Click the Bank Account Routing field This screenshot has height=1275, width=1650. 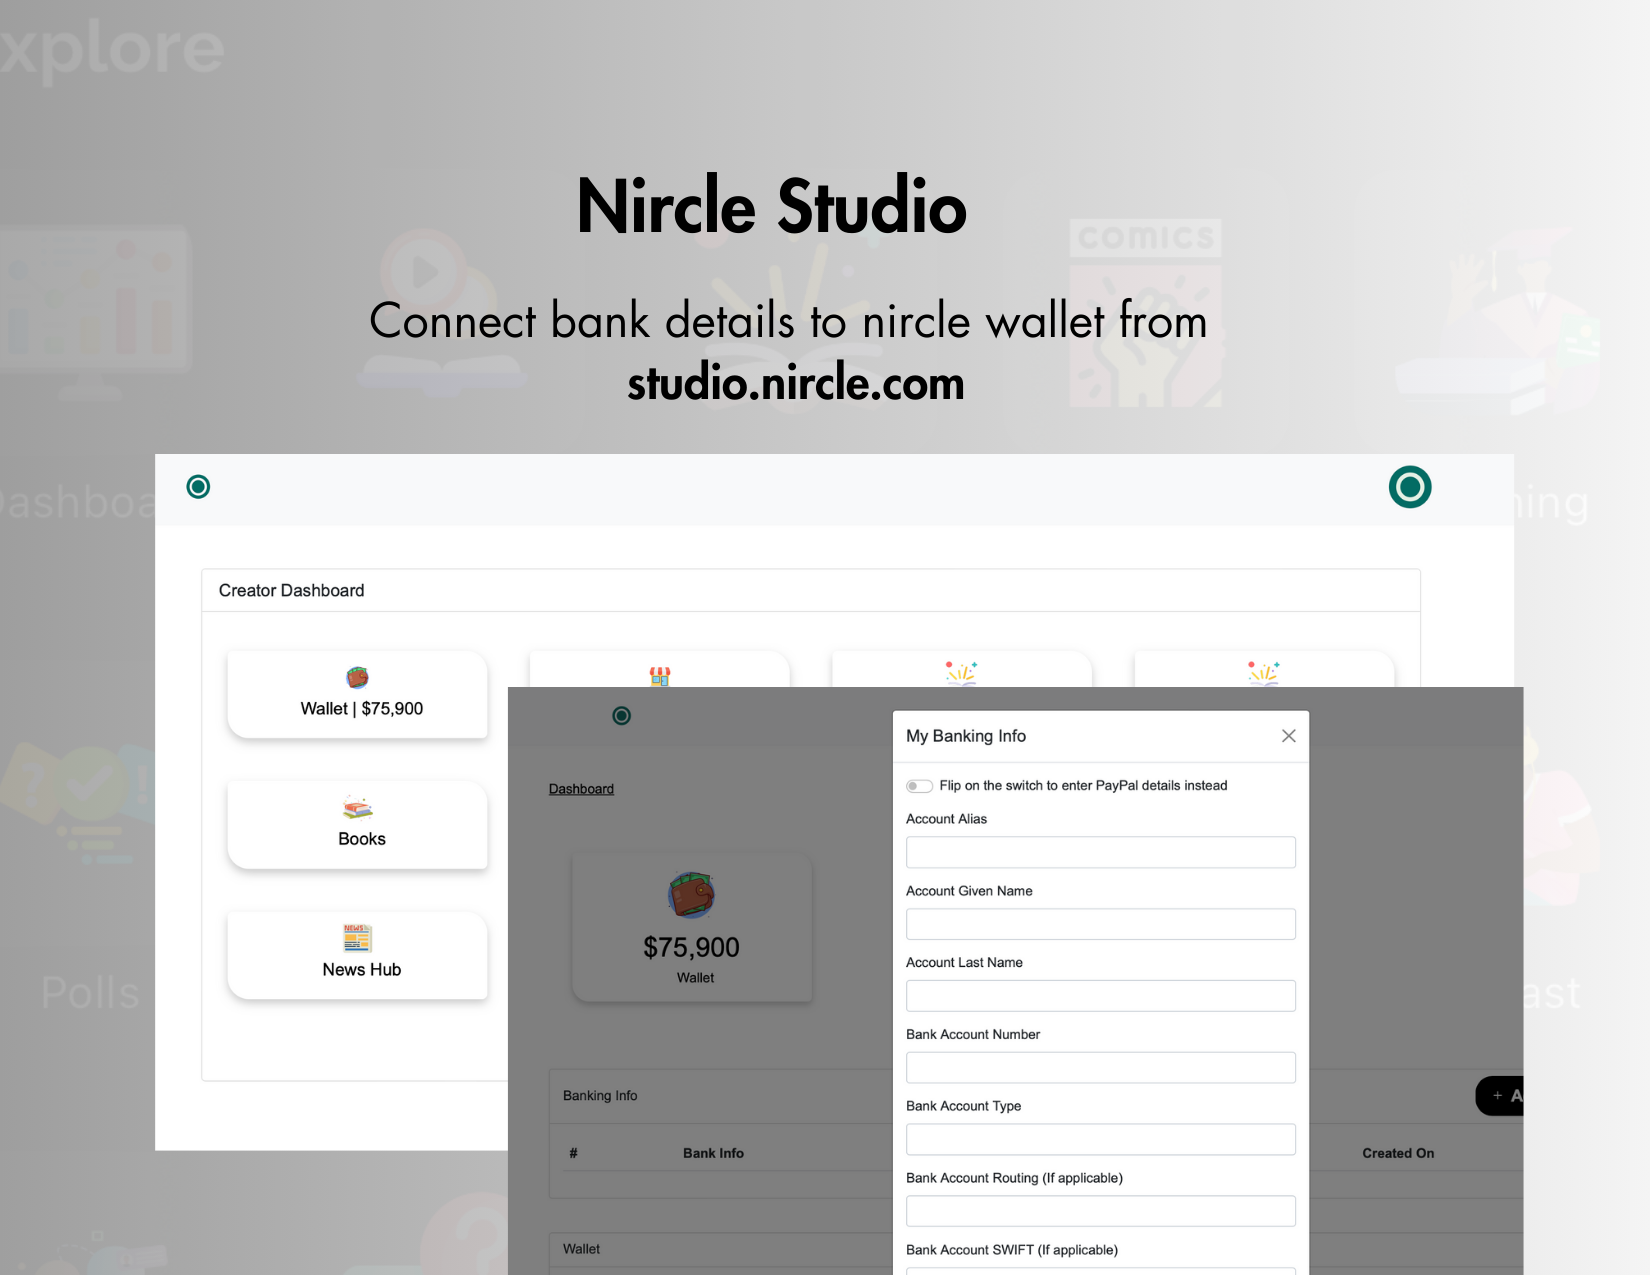[x=1100, y=1211]
